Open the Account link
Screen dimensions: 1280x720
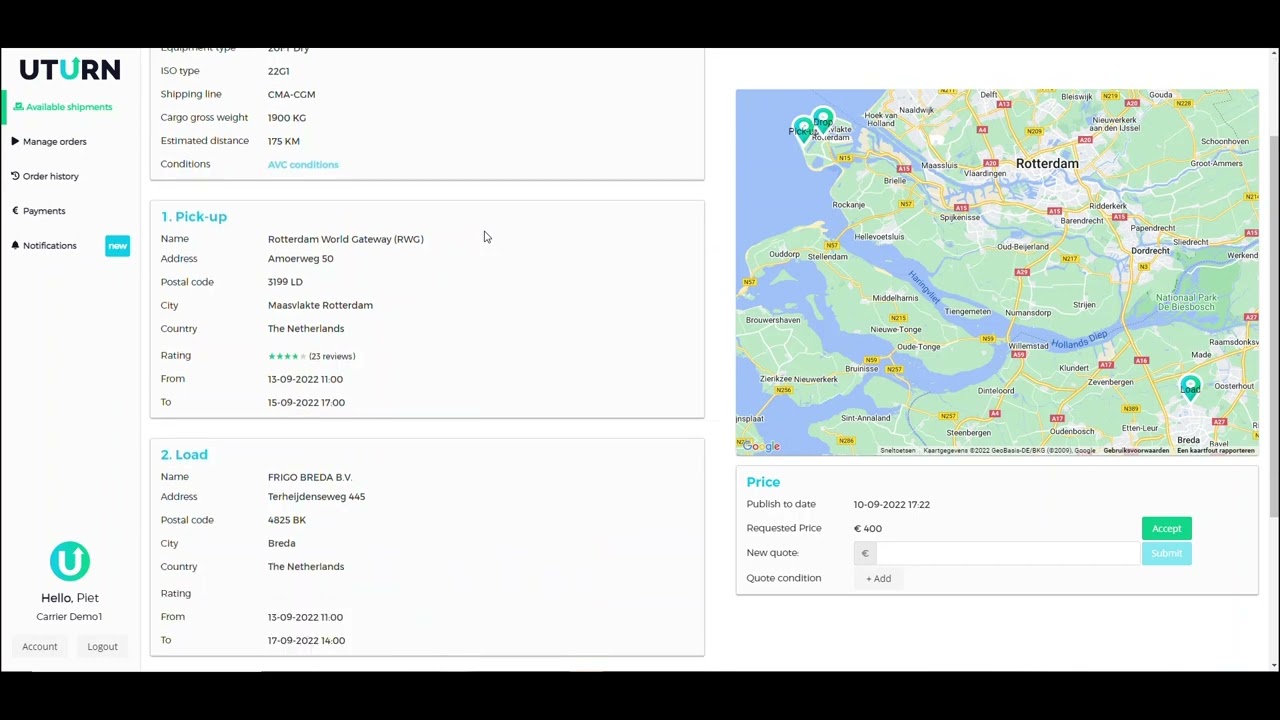click(40, 647)
